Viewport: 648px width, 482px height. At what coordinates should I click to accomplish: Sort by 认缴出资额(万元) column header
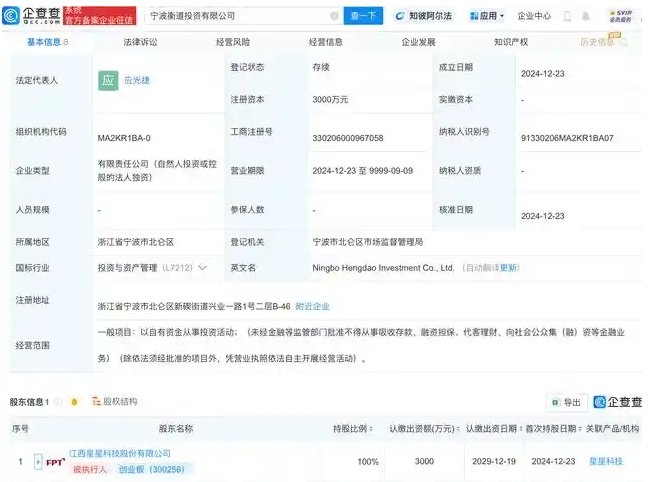[x=424, y=429]
